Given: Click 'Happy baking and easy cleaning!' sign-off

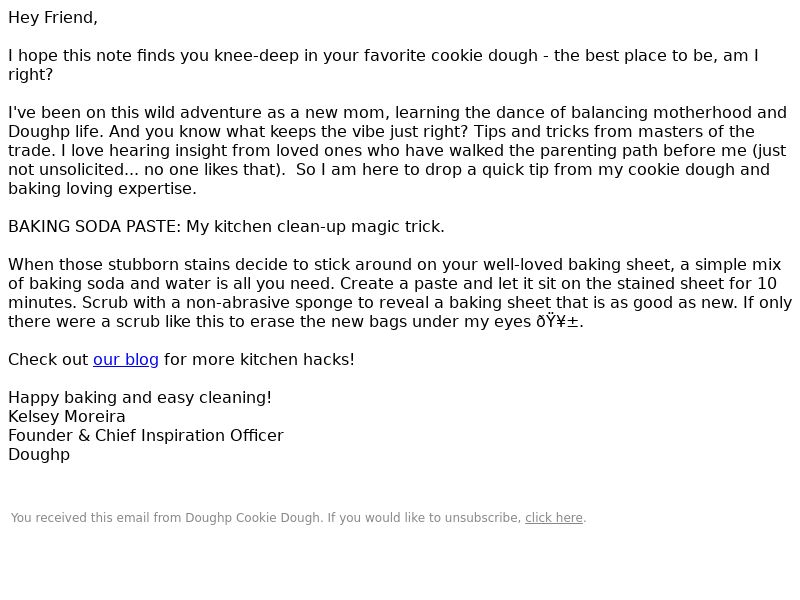Looking at the screenshot, I should 140,397.
